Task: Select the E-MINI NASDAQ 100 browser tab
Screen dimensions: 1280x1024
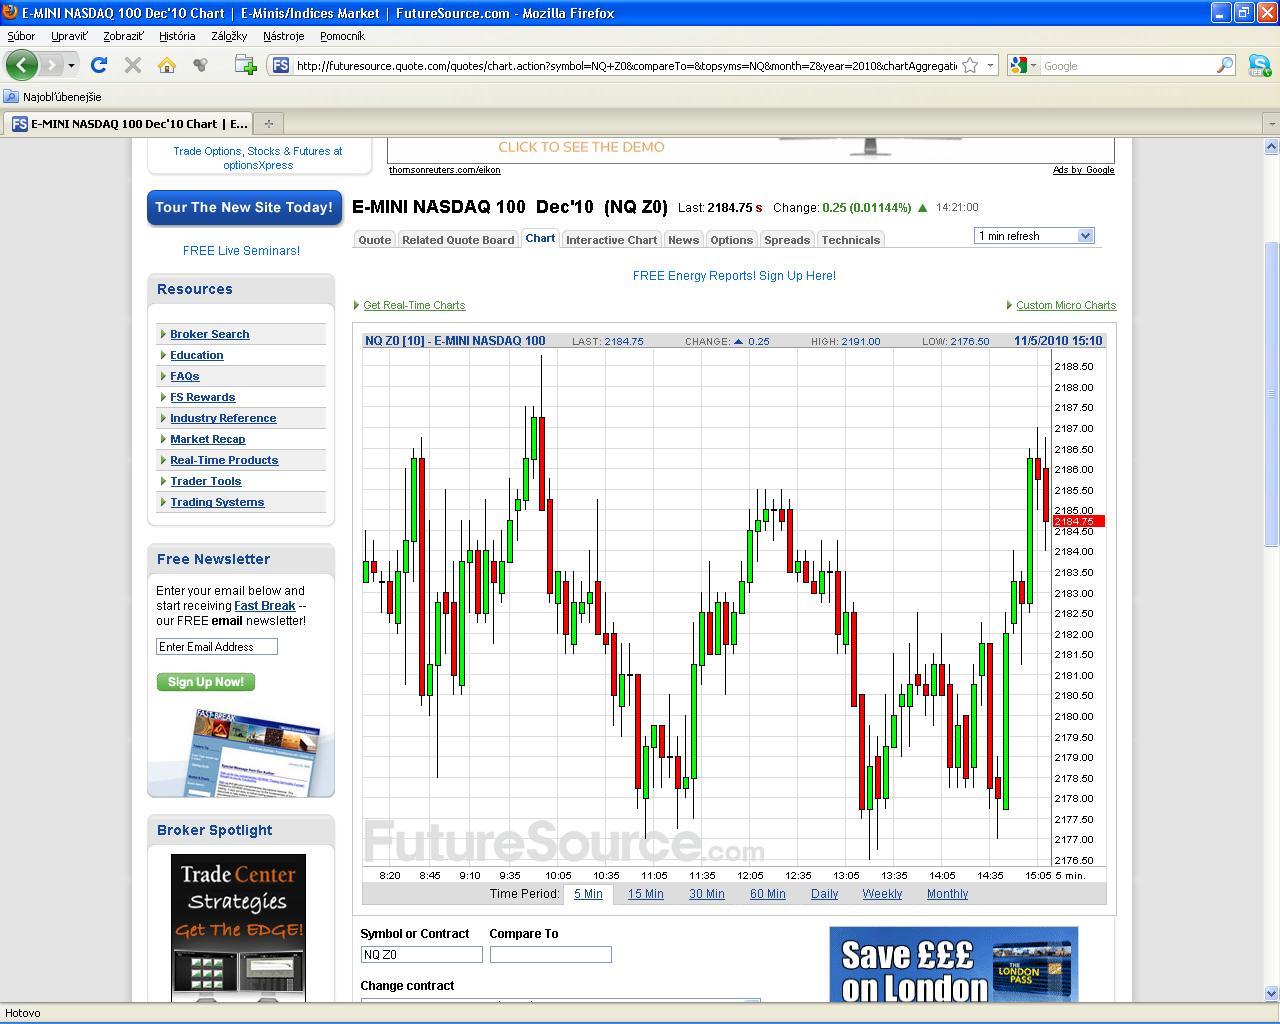Action: [x=128, y=124]
